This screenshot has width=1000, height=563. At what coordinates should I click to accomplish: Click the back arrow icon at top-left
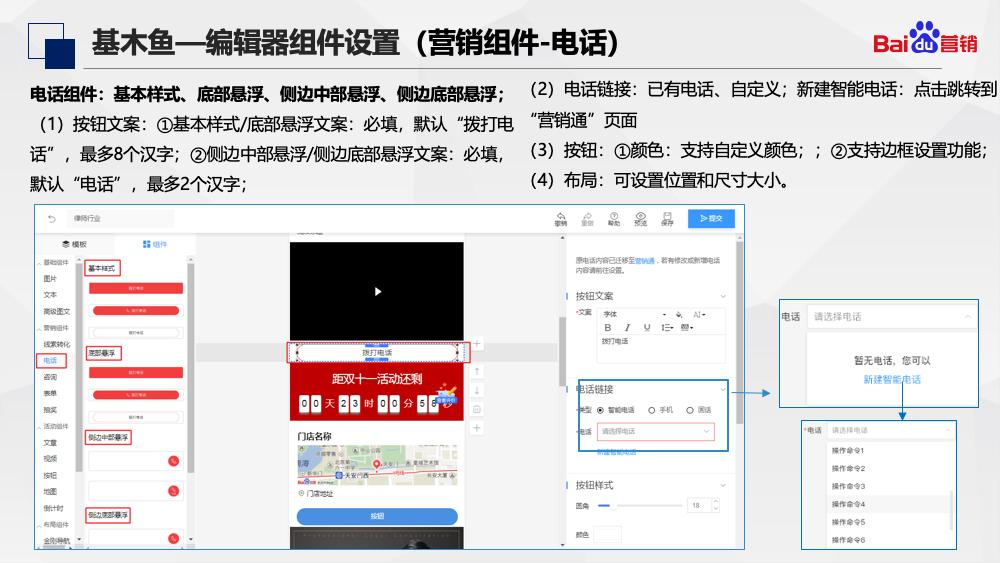[x=52, y=218]
